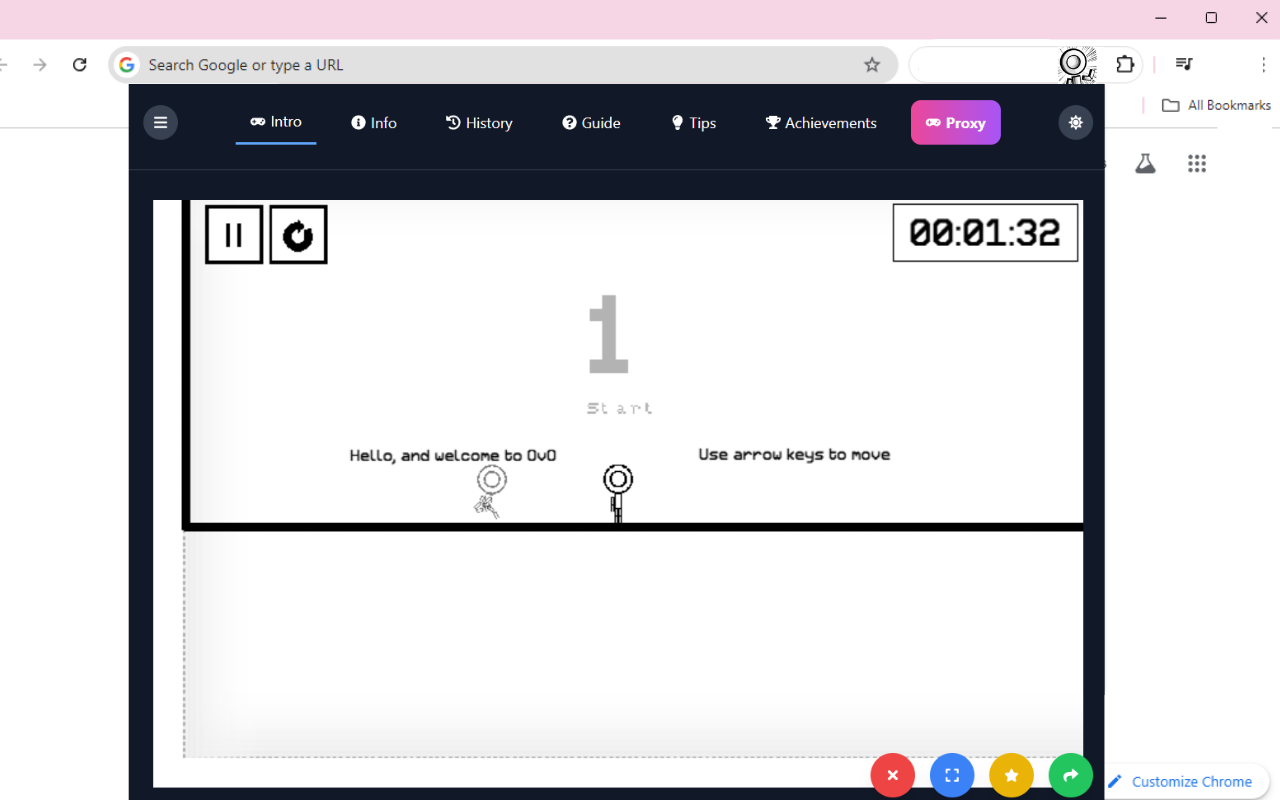Favorite the game using the yellow star
Image resolution: width=1280 pixels, height=800 pixels.
pos(1011,775)
